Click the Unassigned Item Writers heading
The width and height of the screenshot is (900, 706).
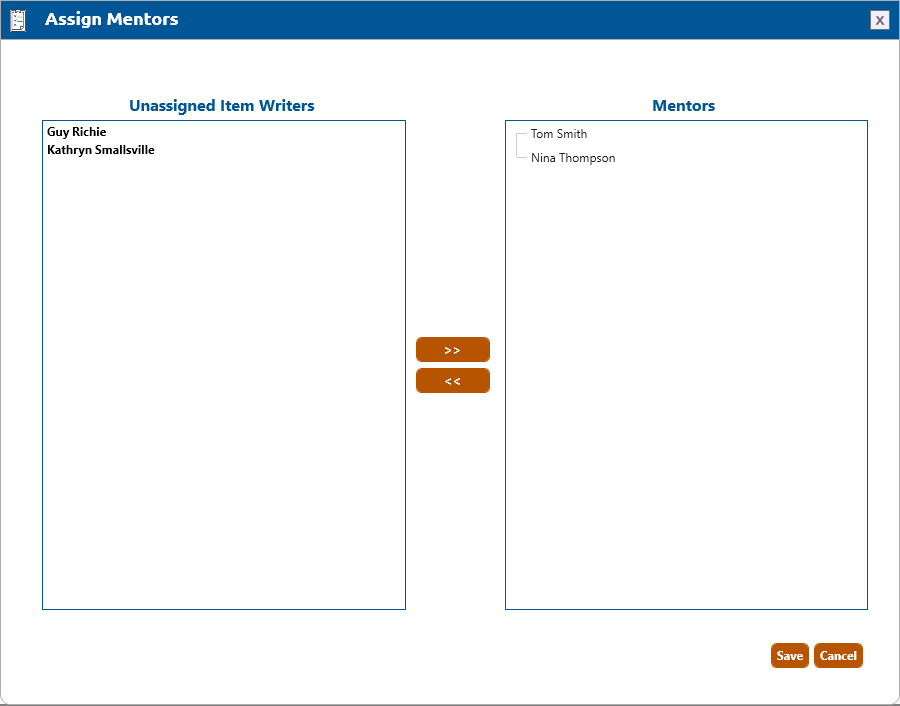click(222, 105)
